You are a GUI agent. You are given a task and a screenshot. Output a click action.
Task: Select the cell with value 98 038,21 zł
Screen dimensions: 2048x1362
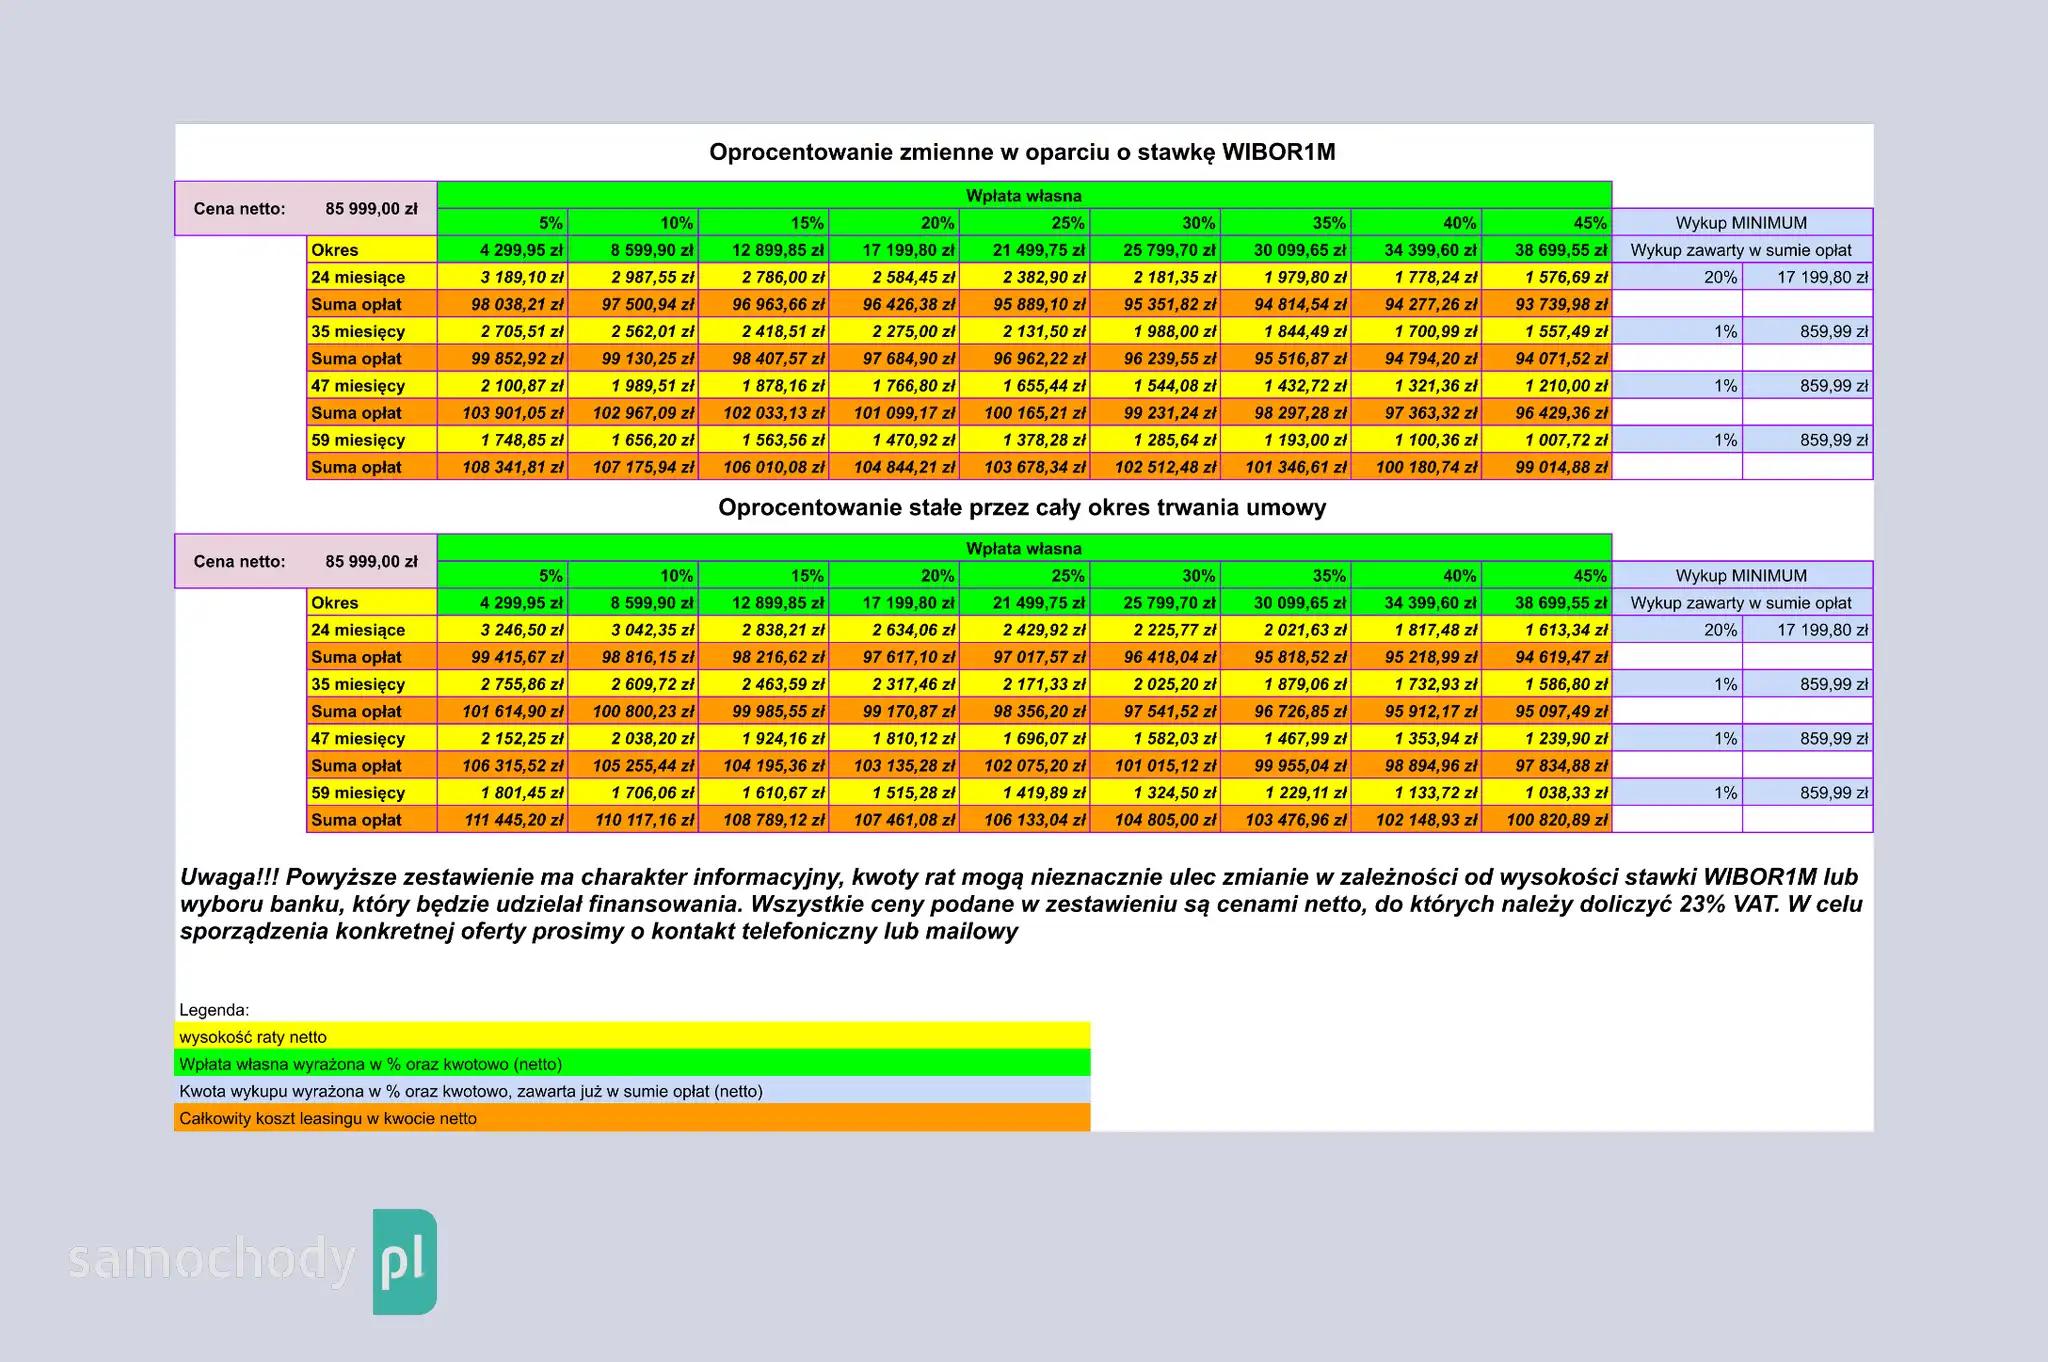tap(503, 304)
